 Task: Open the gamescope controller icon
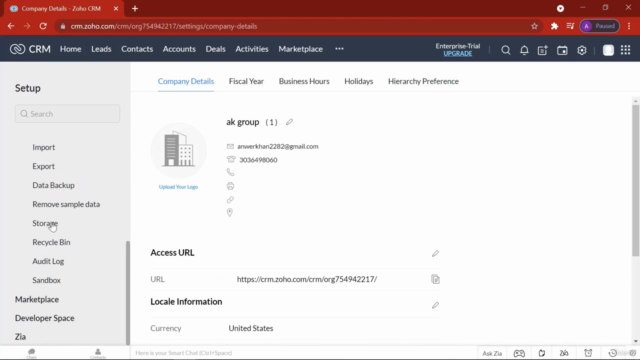point(519,353)
